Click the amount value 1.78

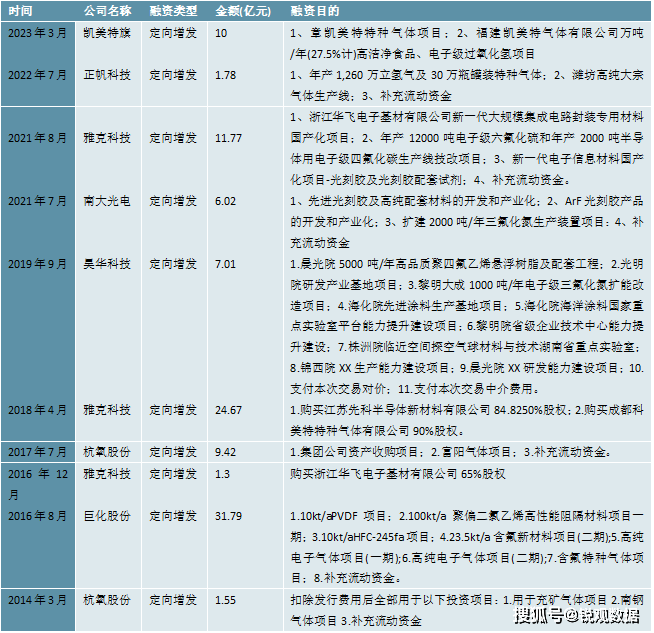225,75
